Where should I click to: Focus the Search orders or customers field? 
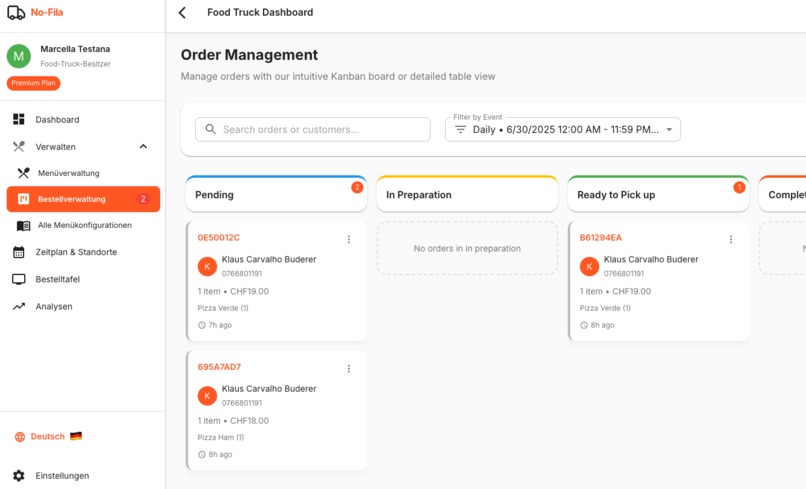313,129
